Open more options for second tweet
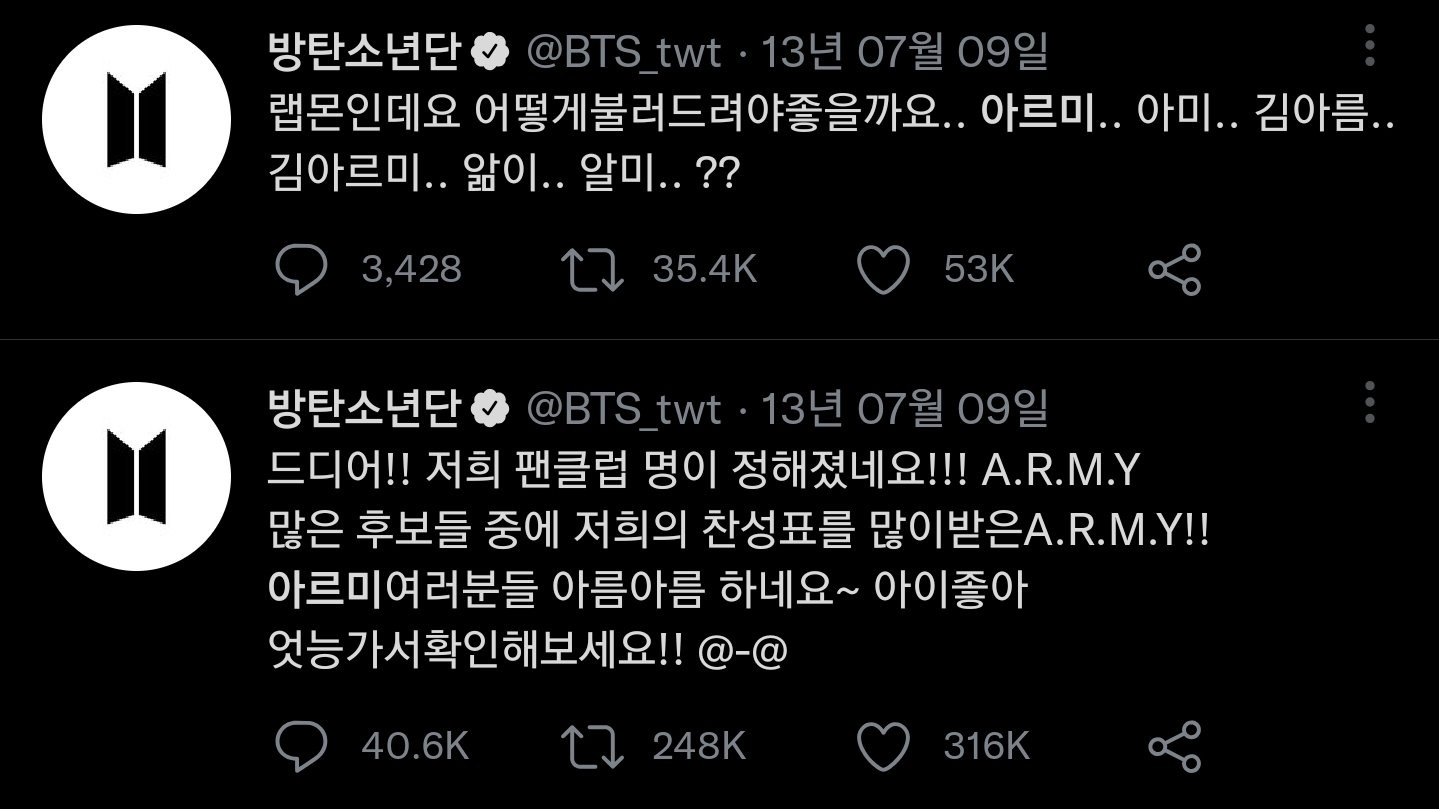 coord(1369,402)
